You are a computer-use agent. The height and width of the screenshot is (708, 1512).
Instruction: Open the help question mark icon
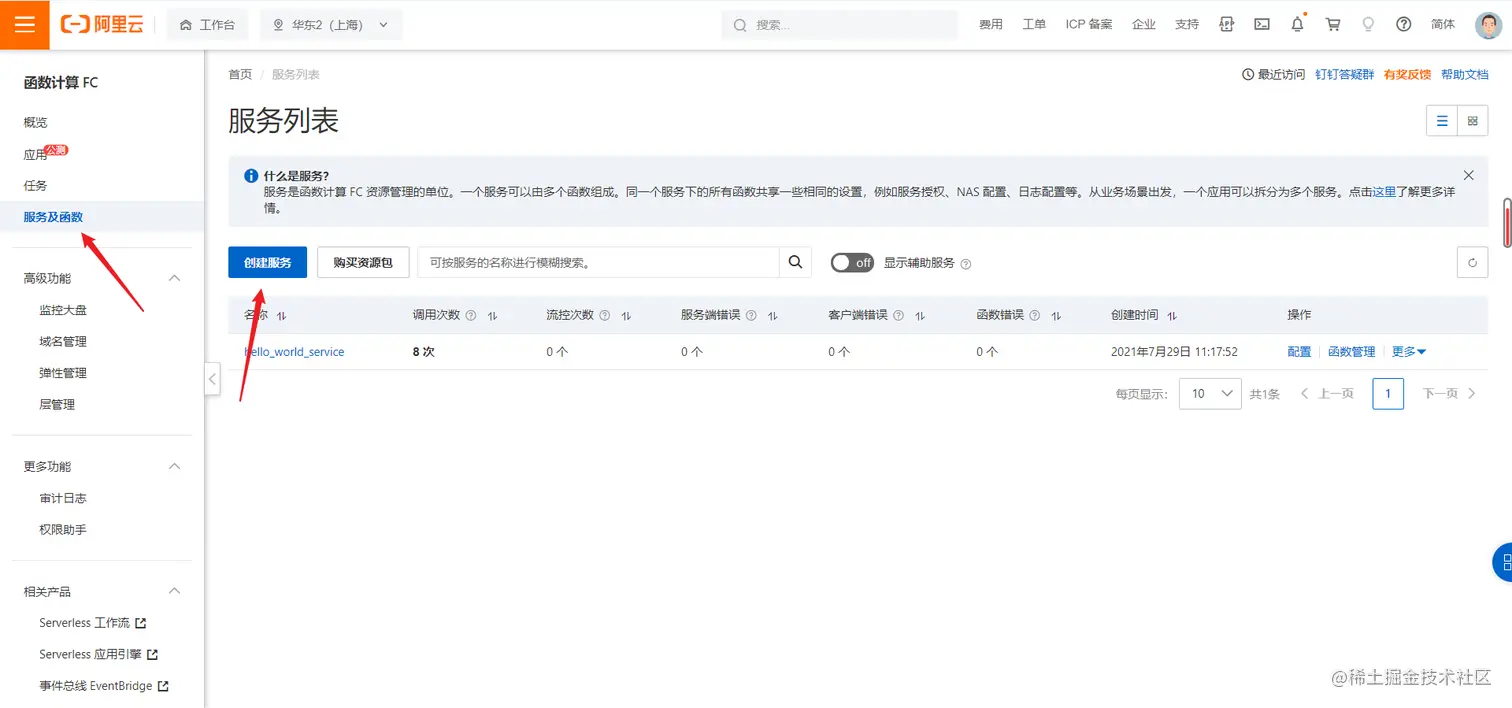pyautogui.click(x=1403, y=24)
